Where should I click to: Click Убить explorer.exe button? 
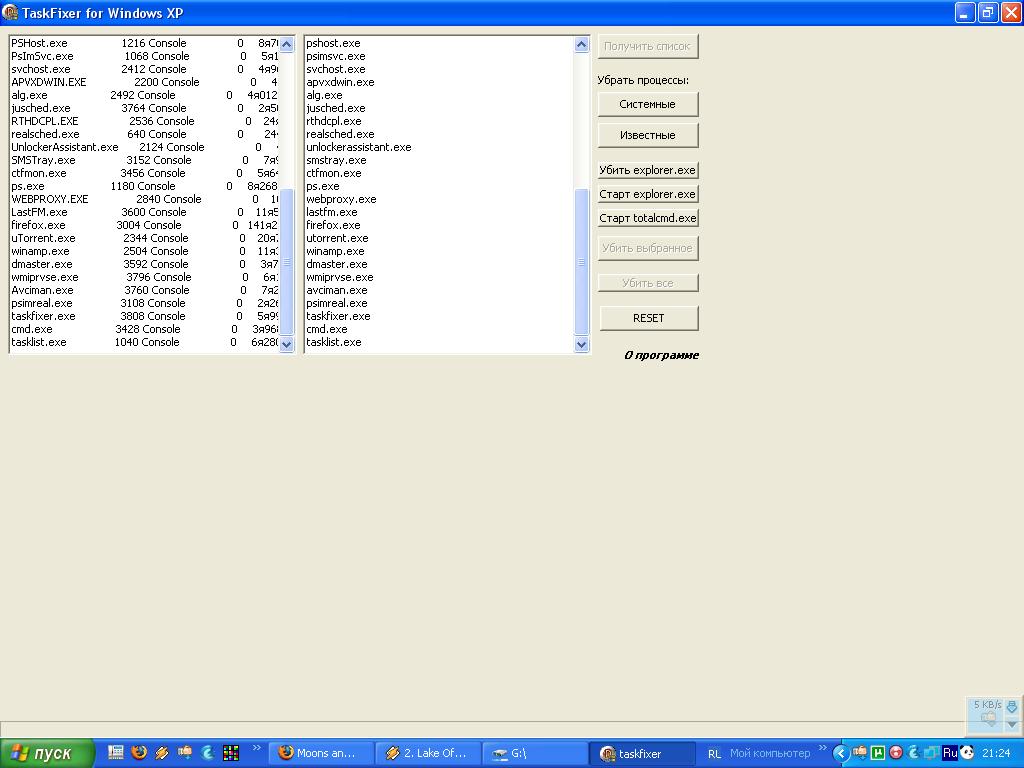coord(648,170)
